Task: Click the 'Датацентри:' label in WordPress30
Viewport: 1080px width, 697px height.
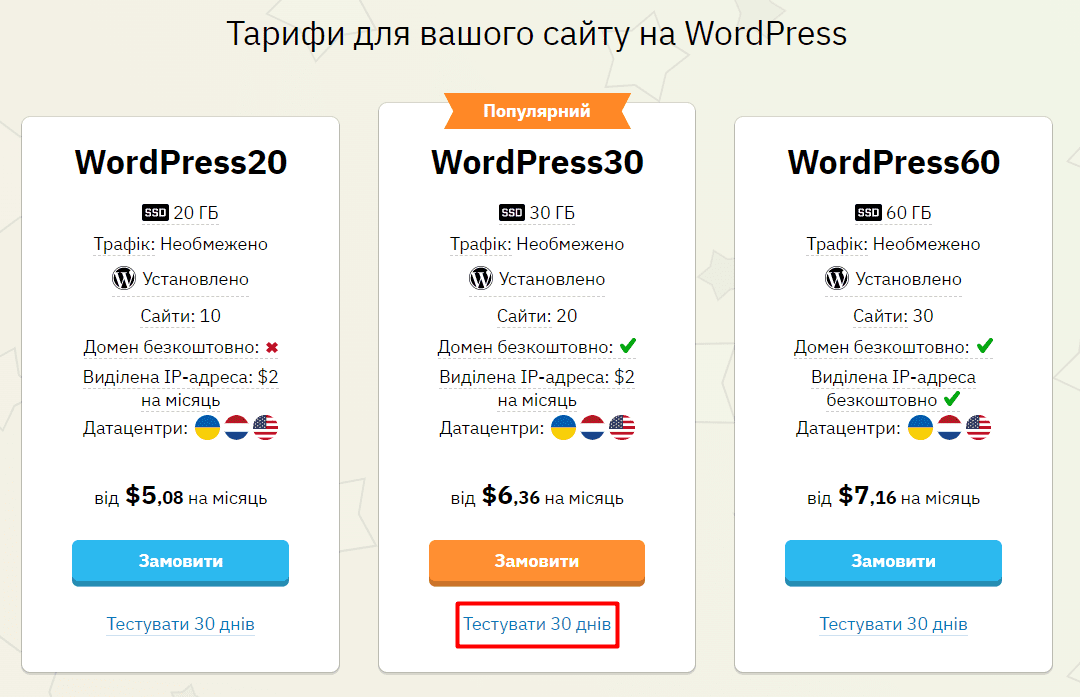Action: tap(492, 428)
